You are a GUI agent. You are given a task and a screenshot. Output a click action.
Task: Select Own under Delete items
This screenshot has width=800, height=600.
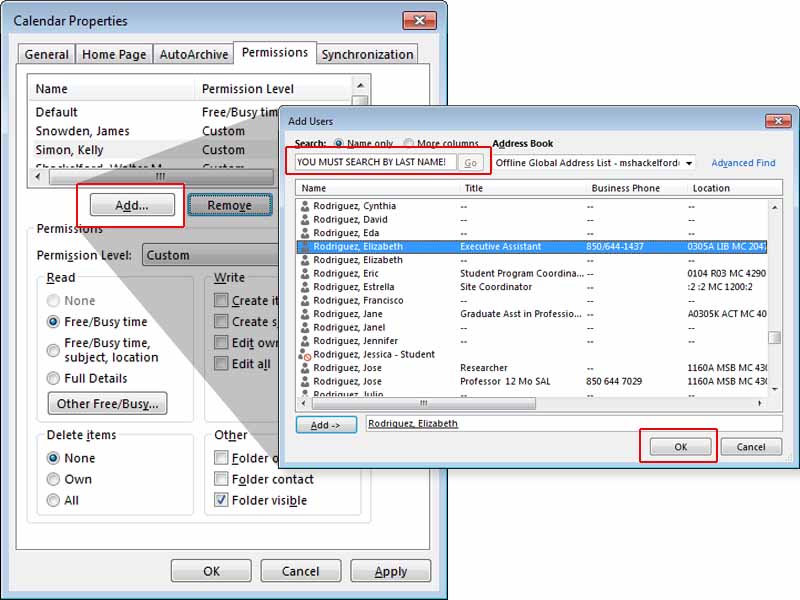[x=54, y=479]
